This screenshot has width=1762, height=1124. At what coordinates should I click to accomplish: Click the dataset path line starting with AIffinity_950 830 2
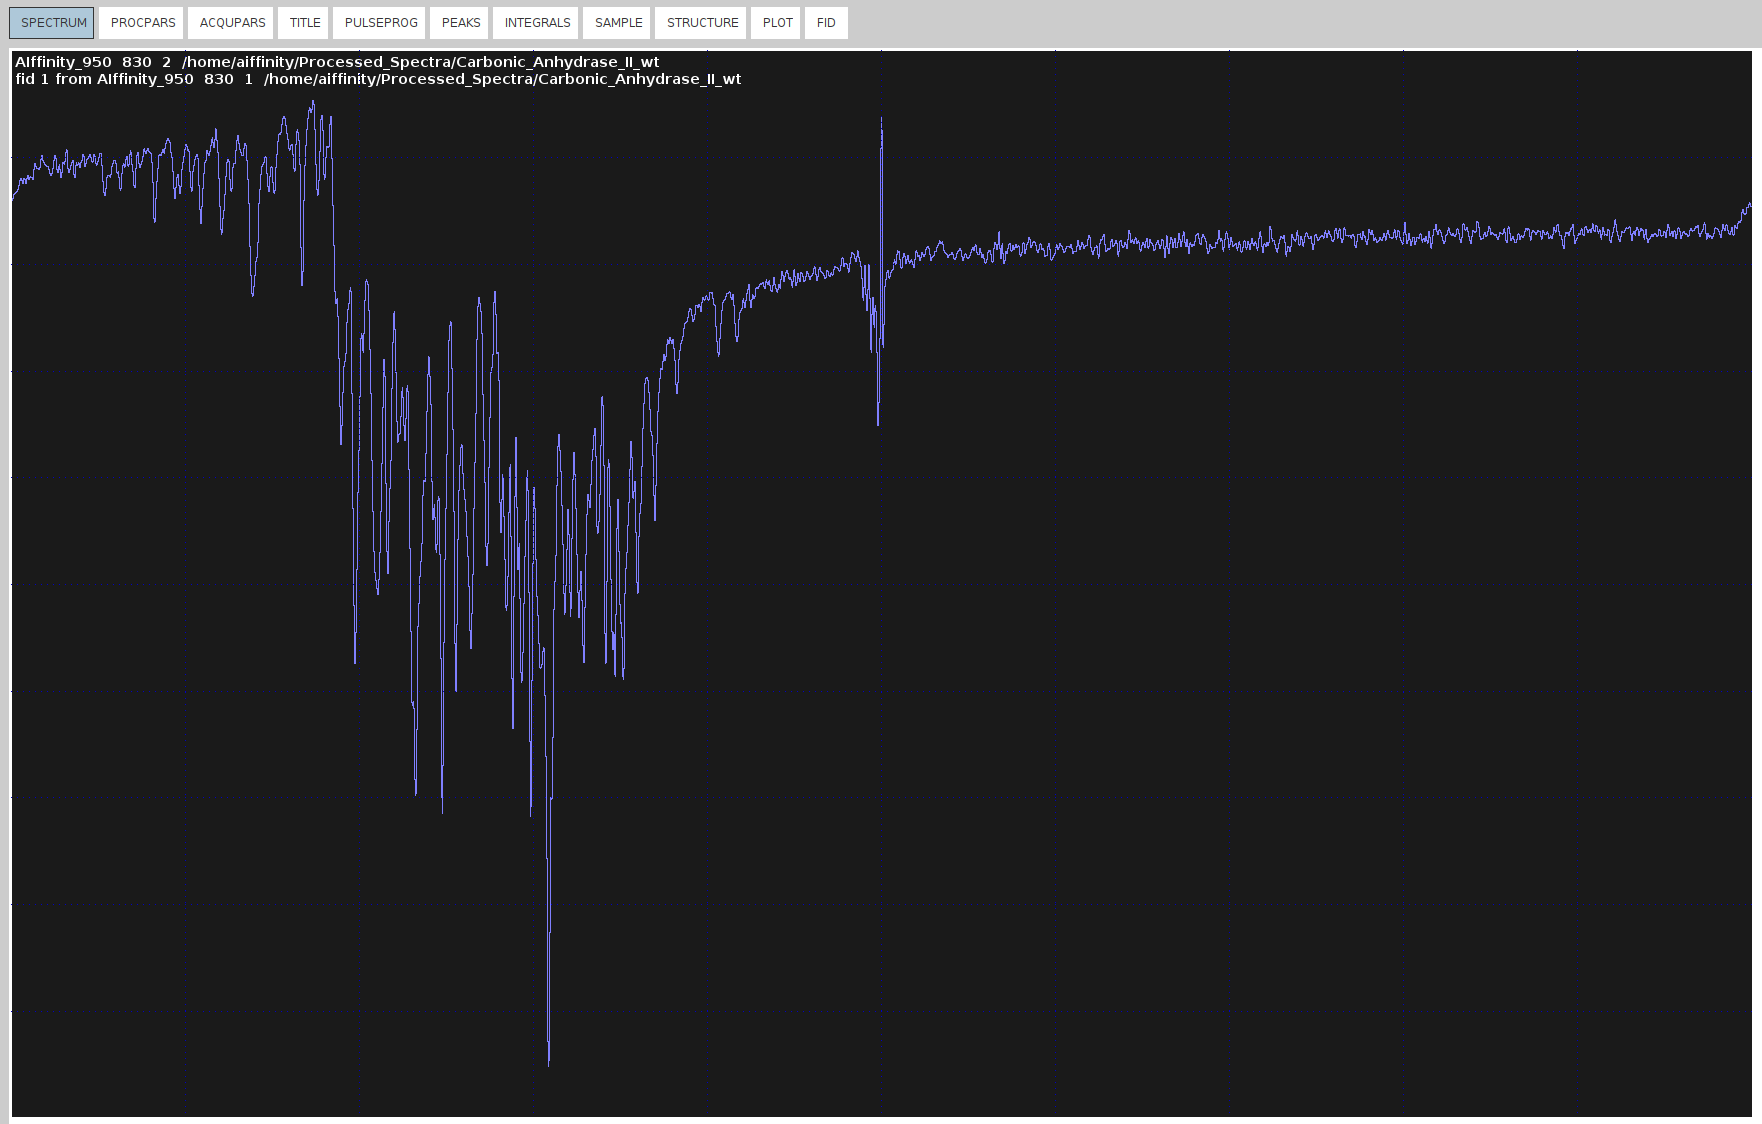click(x=337, y=62)
